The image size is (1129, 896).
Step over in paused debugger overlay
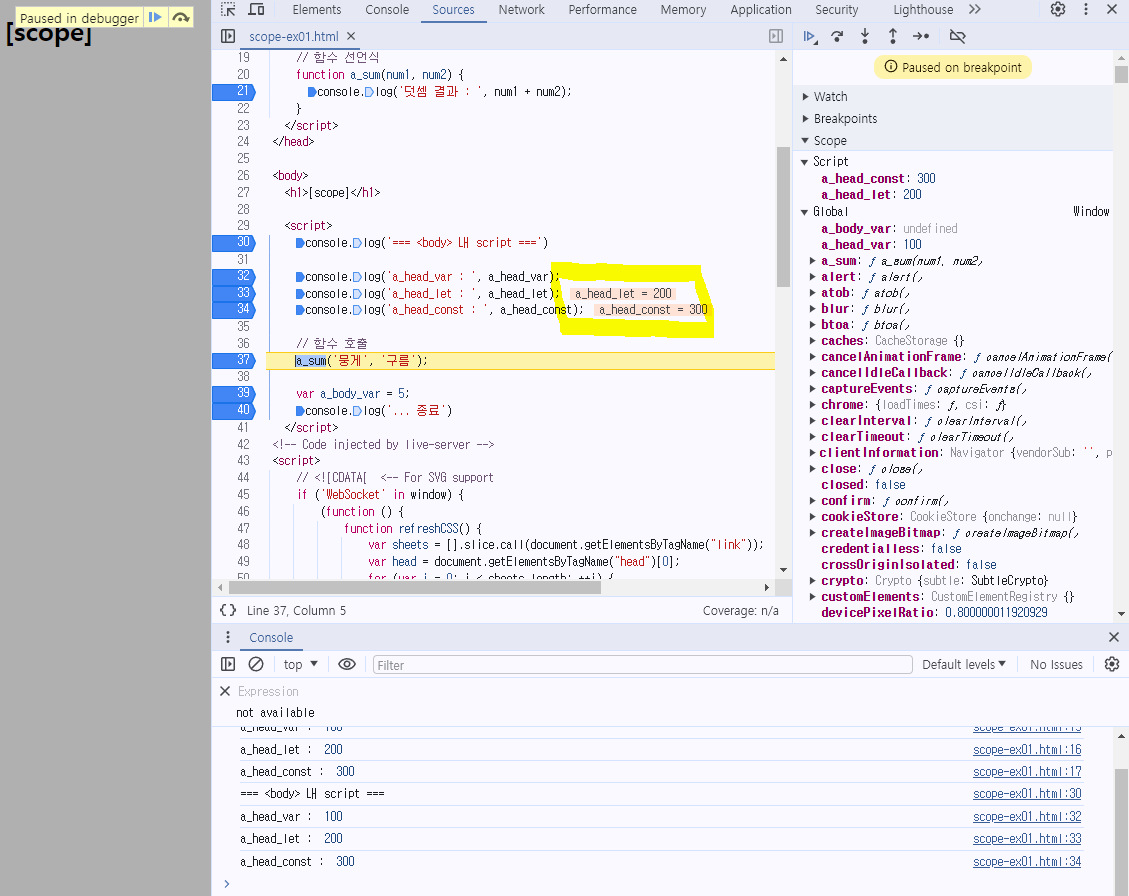tap(181, 17)
